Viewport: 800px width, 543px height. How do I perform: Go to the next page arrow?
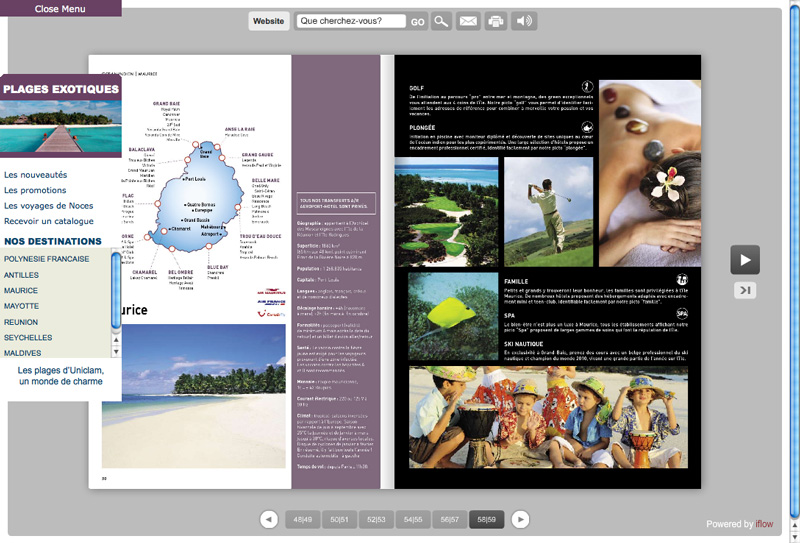coord(745,260)
